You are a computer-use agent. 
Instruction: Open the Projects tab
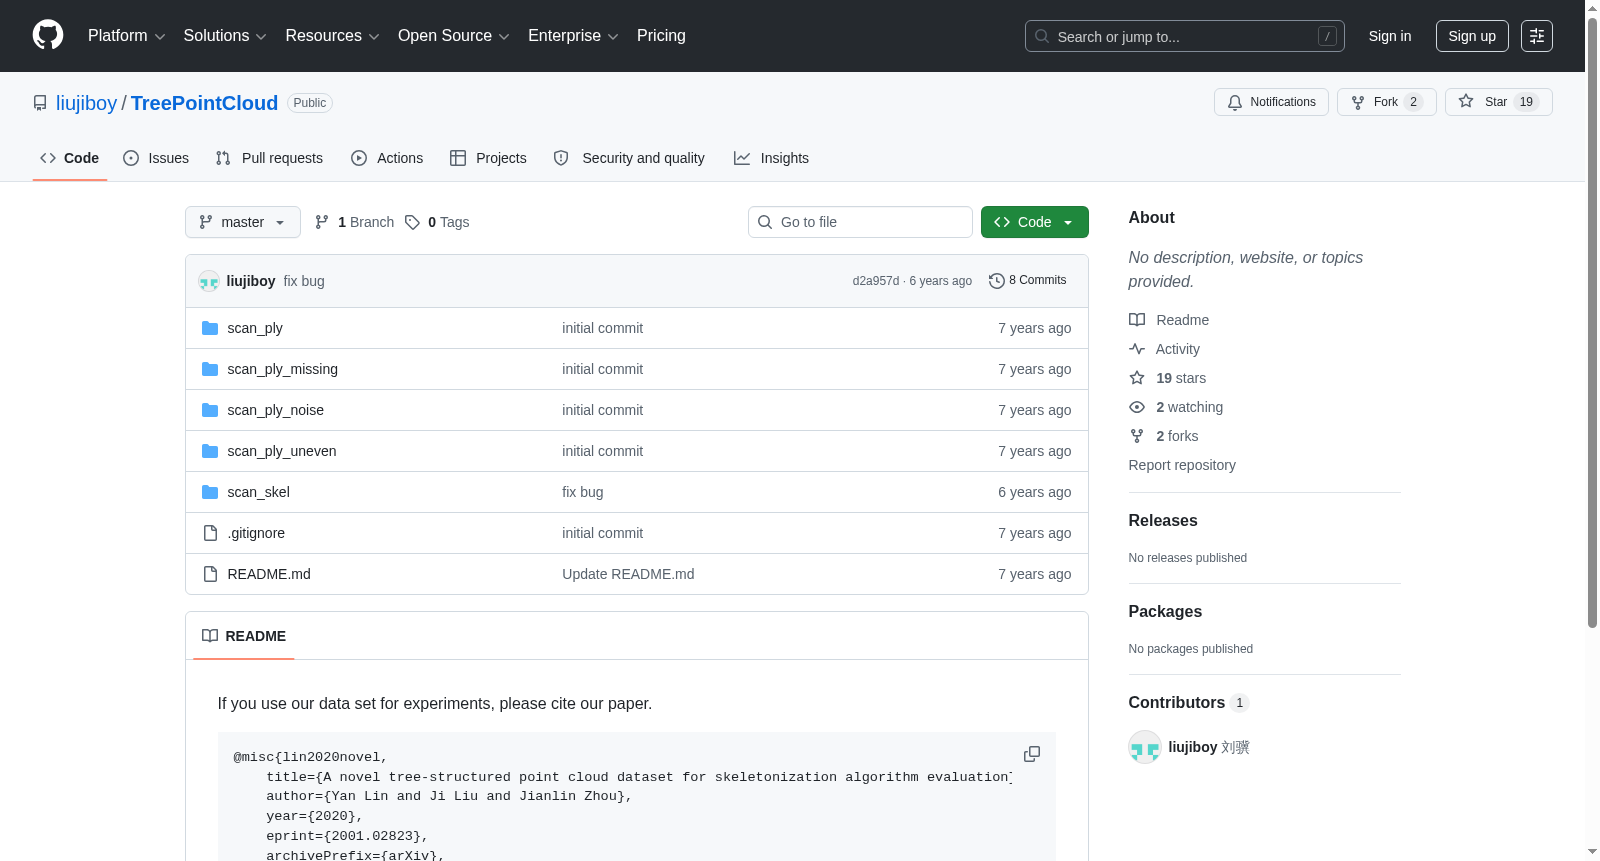click(x=488, y=158)
